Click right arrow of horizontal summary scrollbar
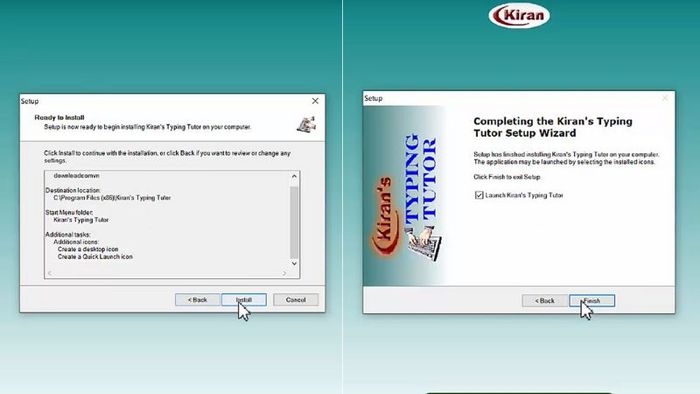This screenshot has height=394, width=700. pos(284,273)
